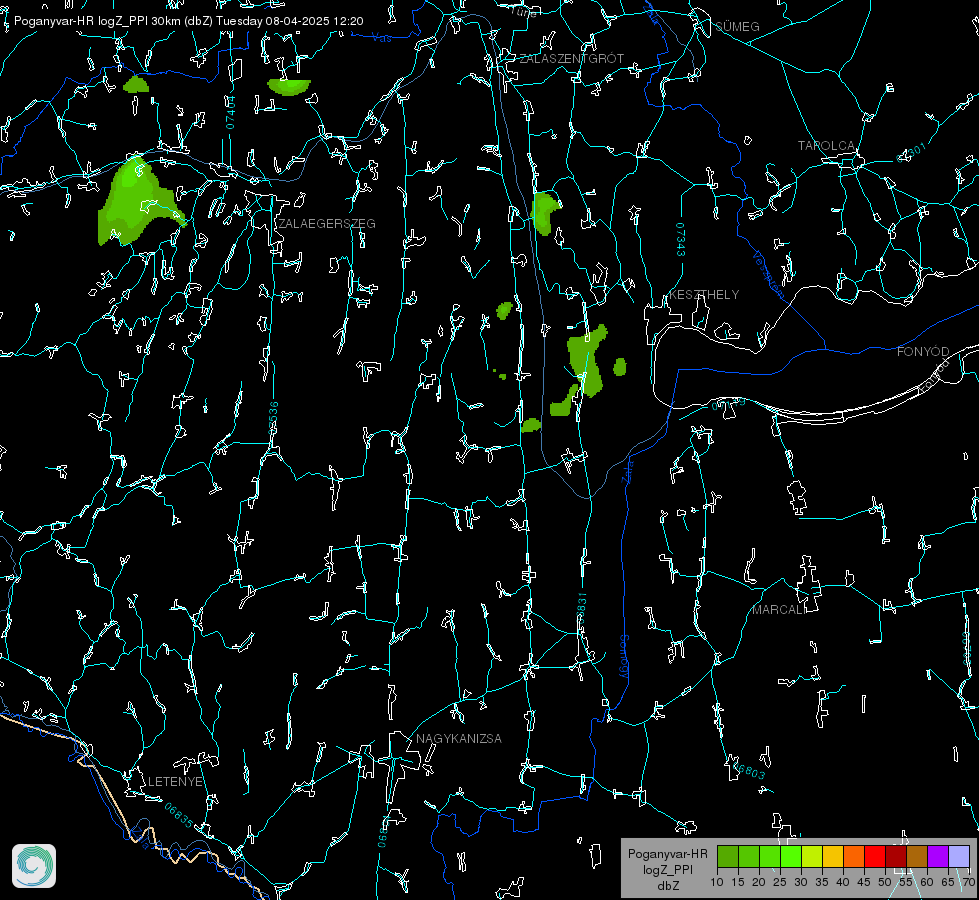
Task: Click the swirl logo icon
Action: click(x=34, y=866)
